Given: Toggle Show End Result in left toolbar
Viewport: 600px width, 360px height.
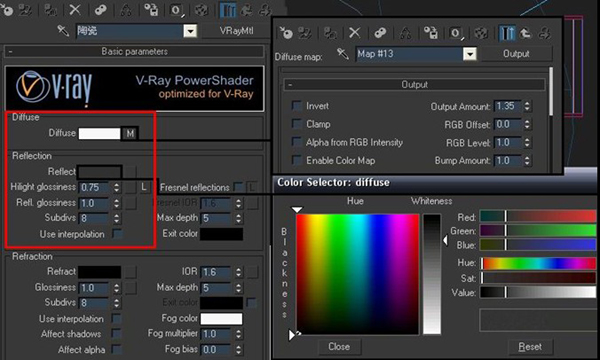Looking at the screenshot, I should click(x=228, y=10).
